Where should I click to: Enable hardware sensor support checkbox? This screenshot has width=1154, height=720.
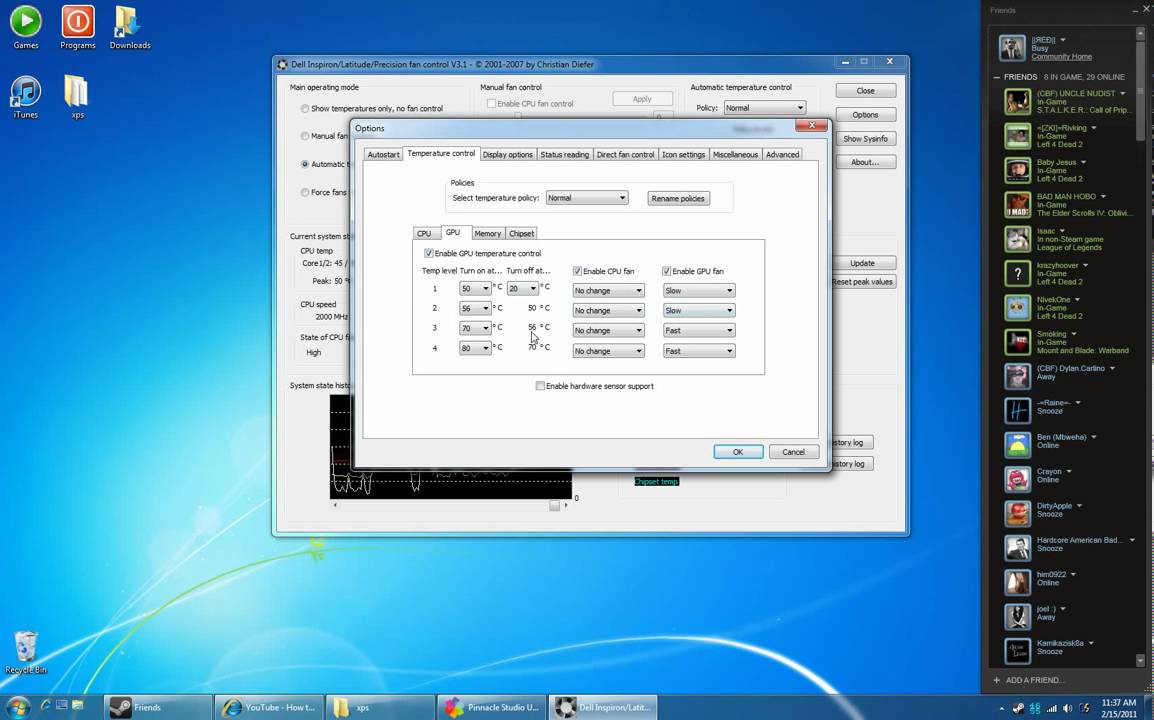click(540, 386)
